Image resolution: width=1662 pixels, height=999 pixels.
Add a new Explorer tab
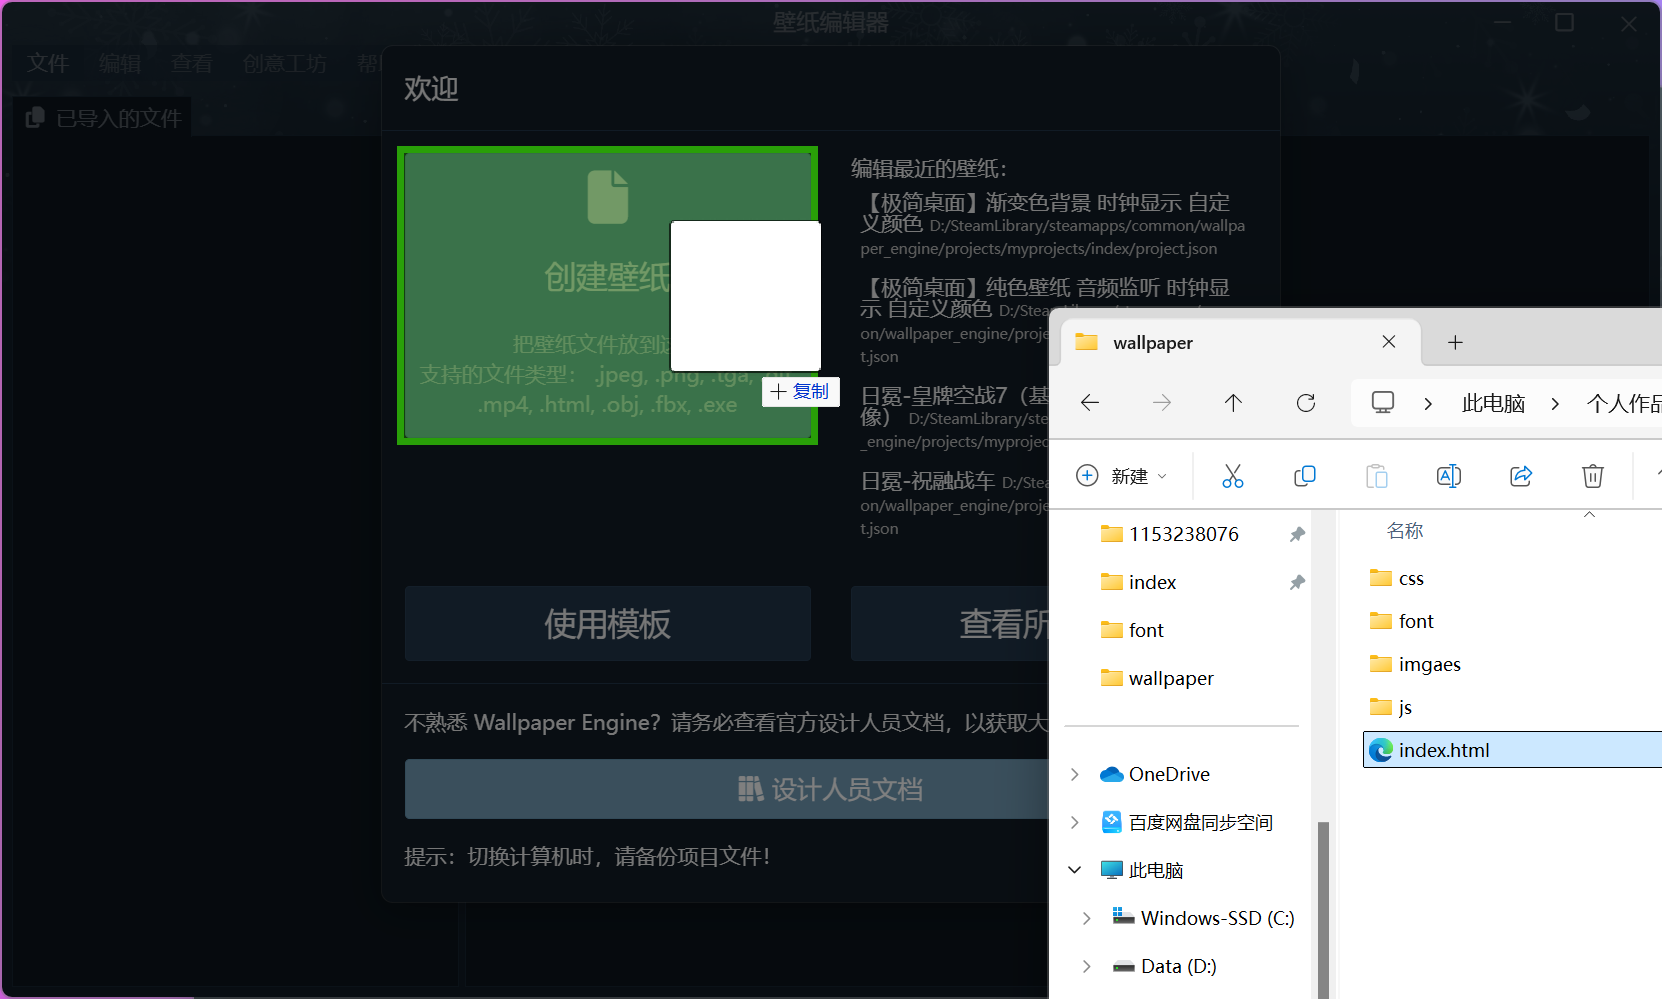[x=1455, y=343]
